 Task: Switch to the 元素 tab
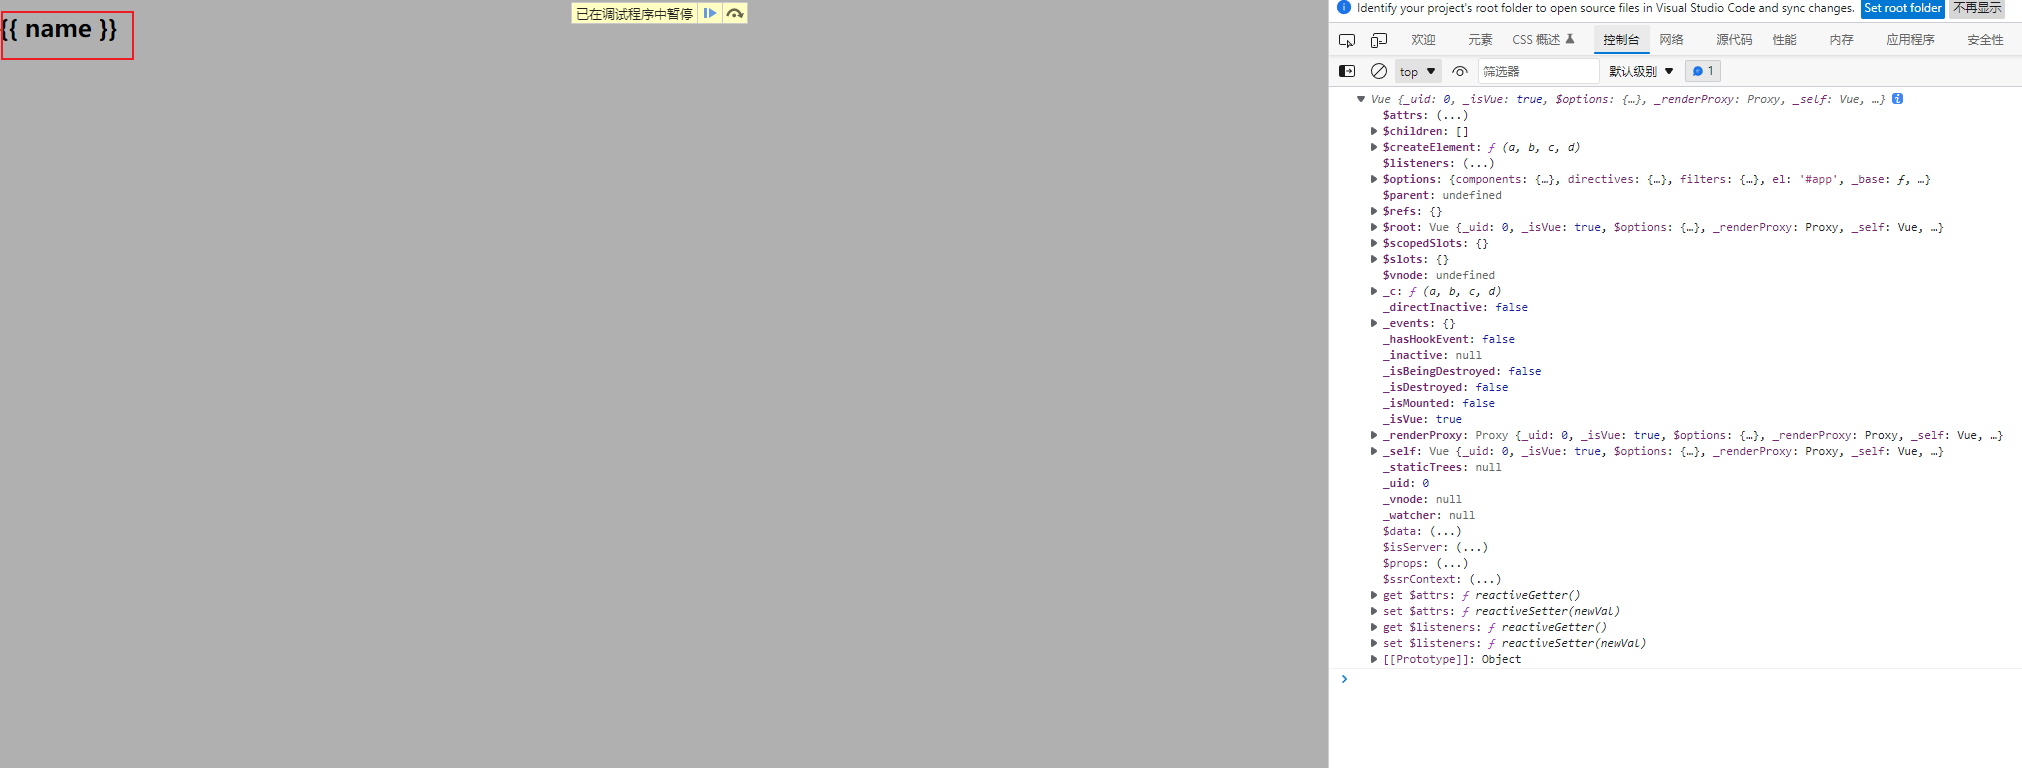pos(1480,40)
